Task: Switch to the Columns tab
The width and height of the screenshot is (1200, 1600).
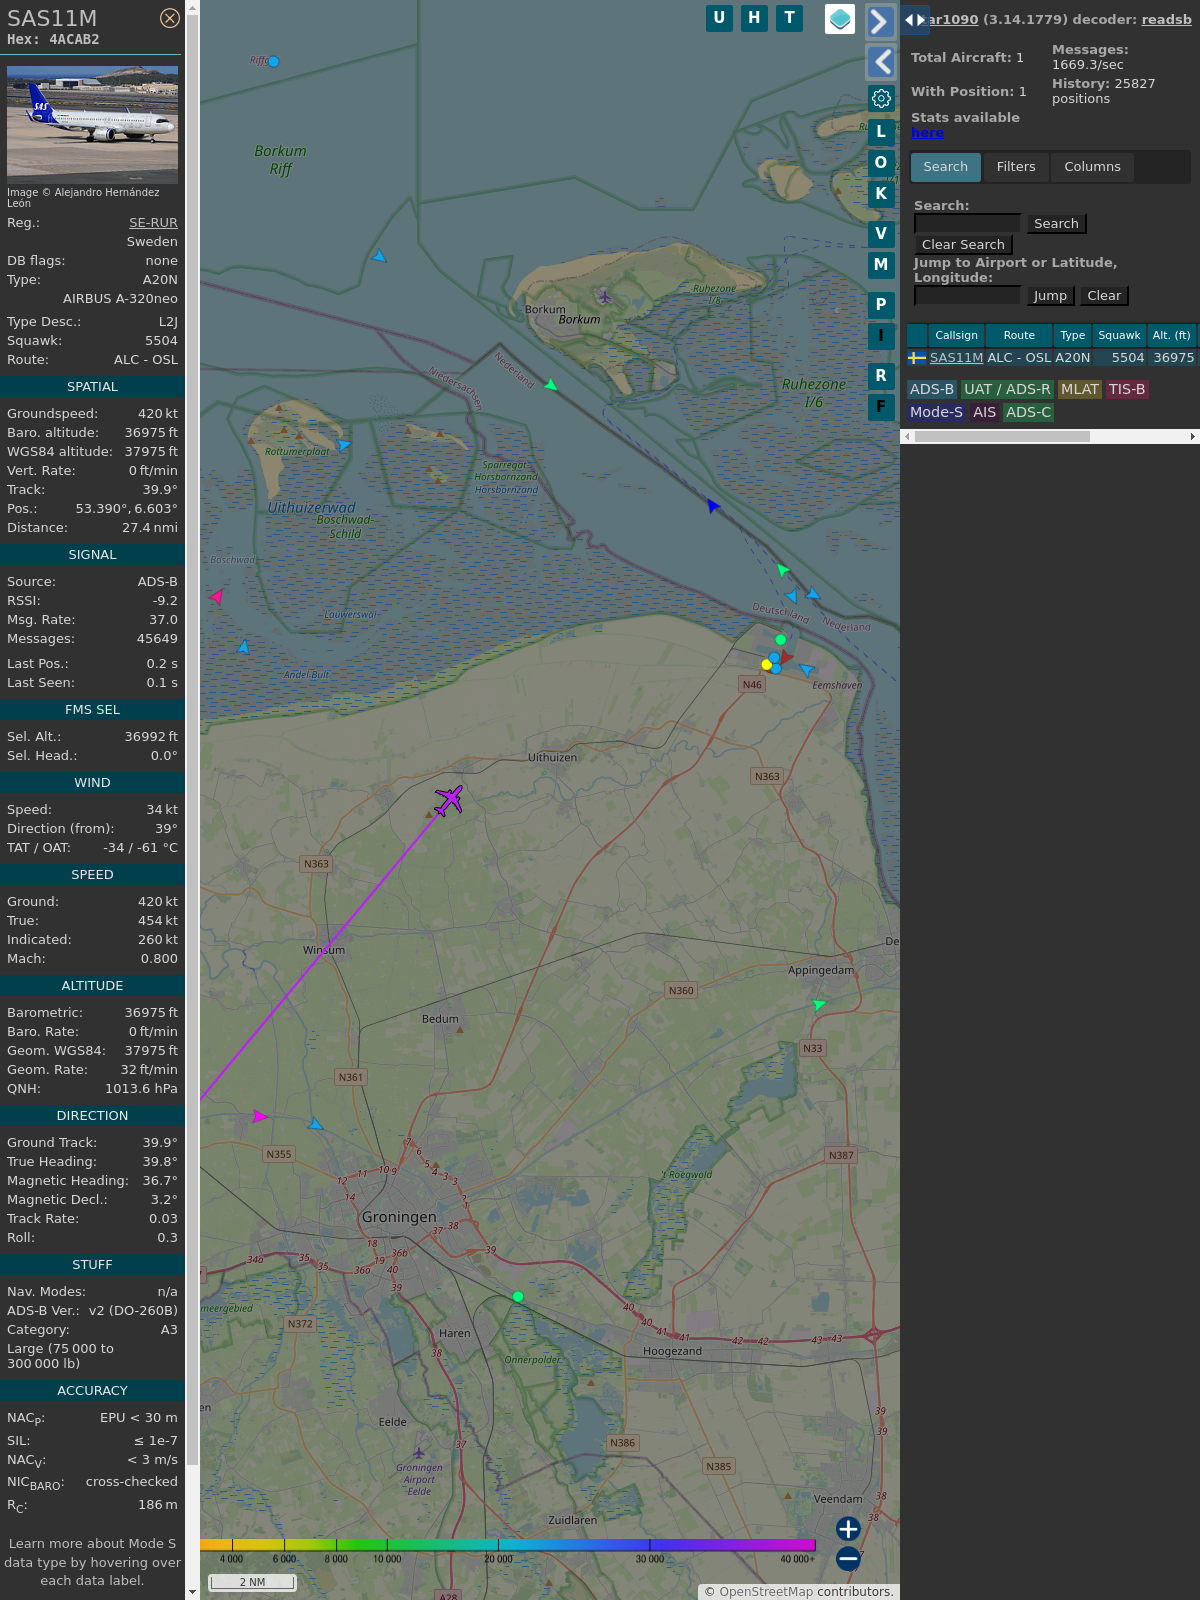Action: pyautogui.click(x=1092, y=167)
